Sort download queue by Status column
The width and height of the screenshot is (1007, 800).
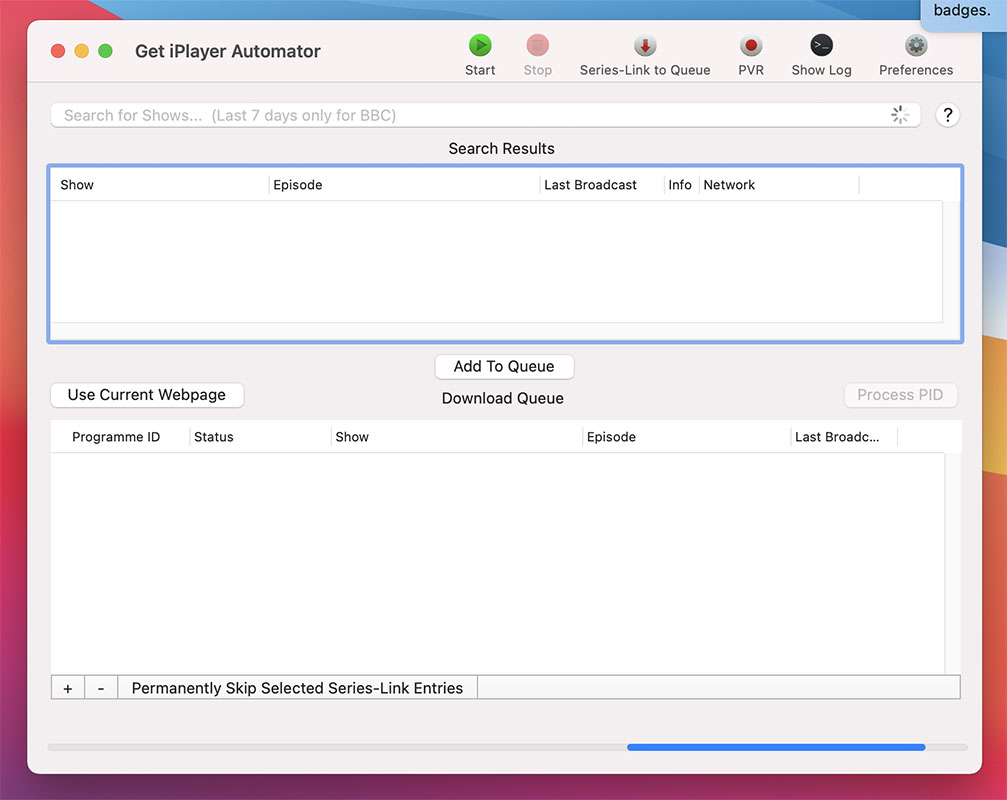pyautogui.click(x=258, y=437)
